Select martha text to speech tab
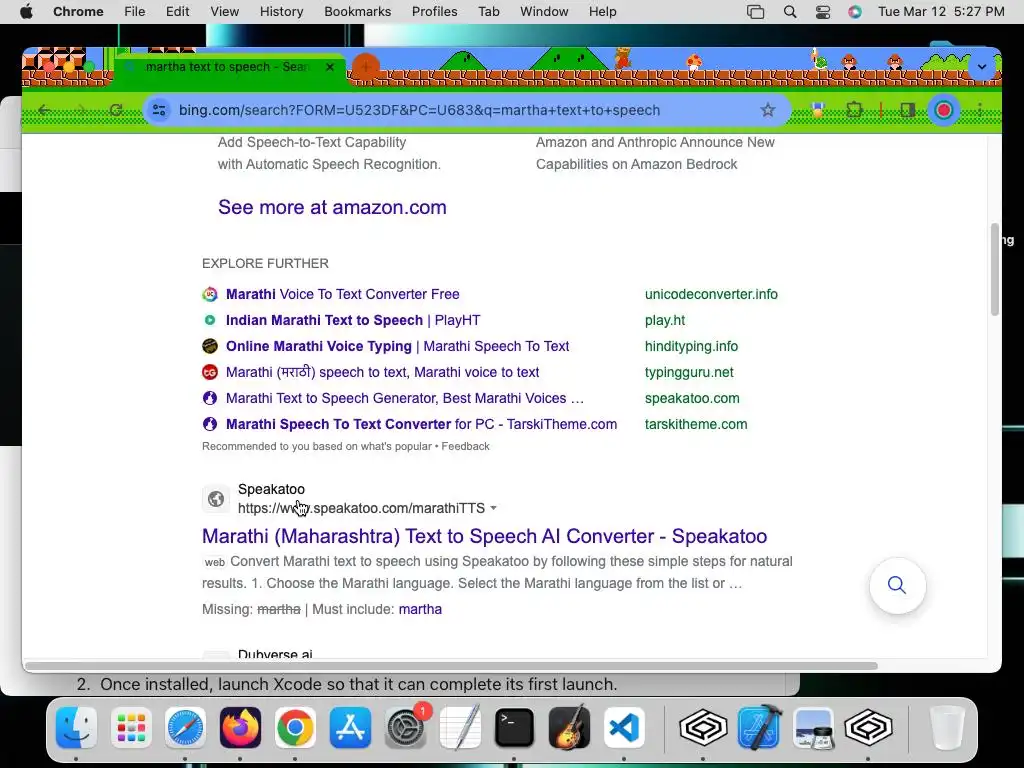 tap(229, 67)
